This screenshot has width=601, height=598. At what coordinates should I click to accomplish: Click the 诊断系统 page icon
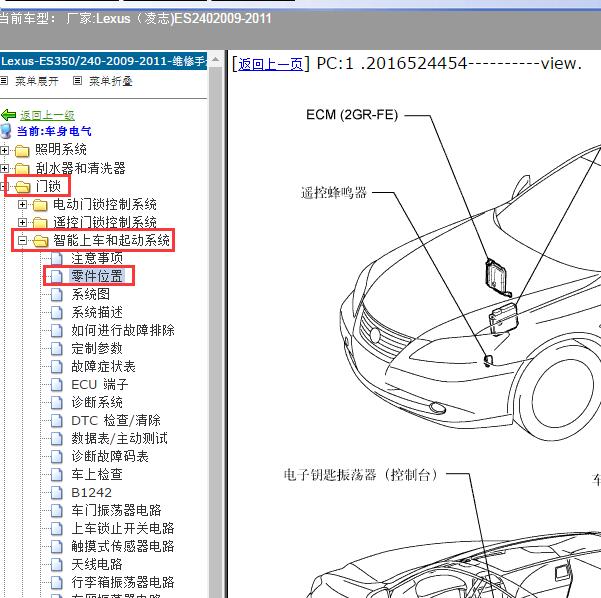tap(57, 402)
